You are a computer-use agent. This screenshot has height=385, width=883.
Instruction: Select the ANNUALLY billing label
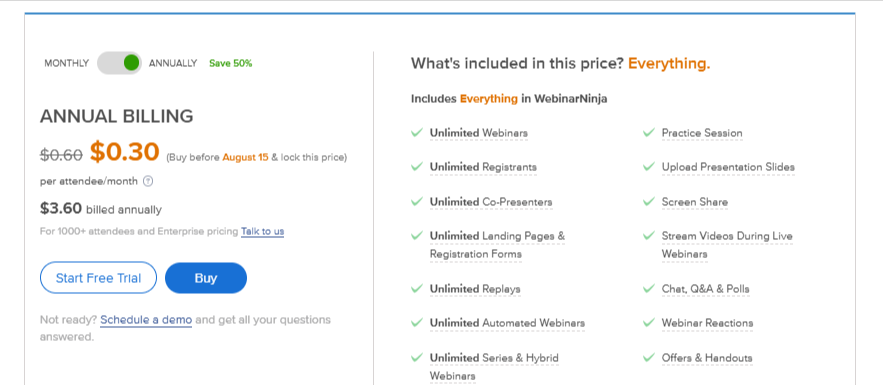173,63
